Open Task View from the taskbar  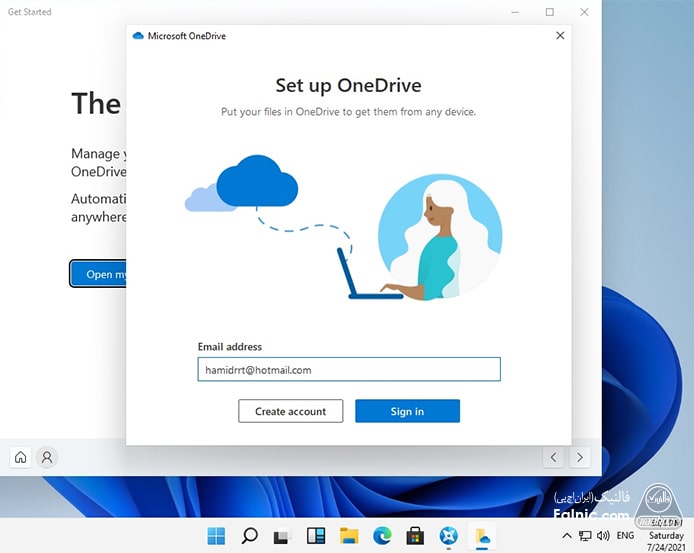282,536
